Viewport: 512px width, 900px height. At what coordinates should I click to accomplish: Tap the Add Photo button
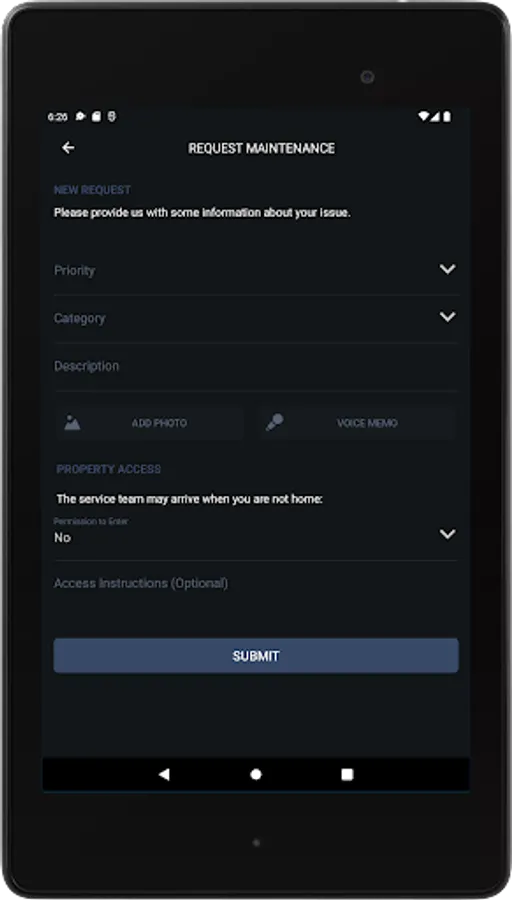point(150,423)
